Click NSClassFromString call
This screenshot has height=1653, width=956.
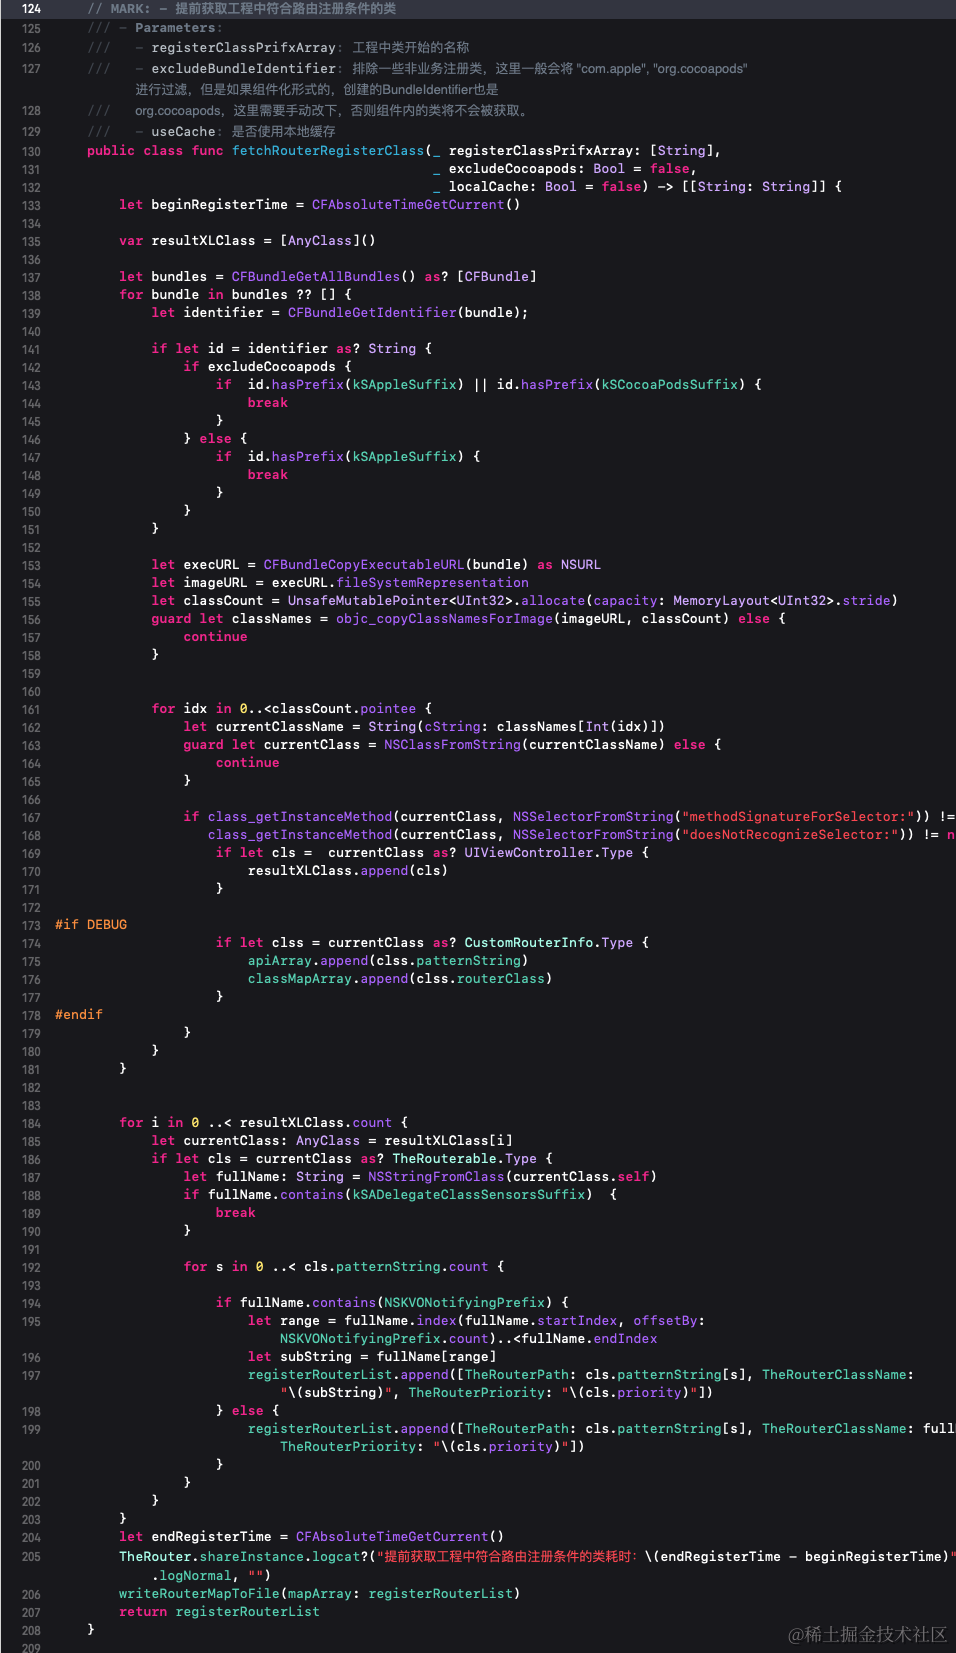tap(452, 745)
